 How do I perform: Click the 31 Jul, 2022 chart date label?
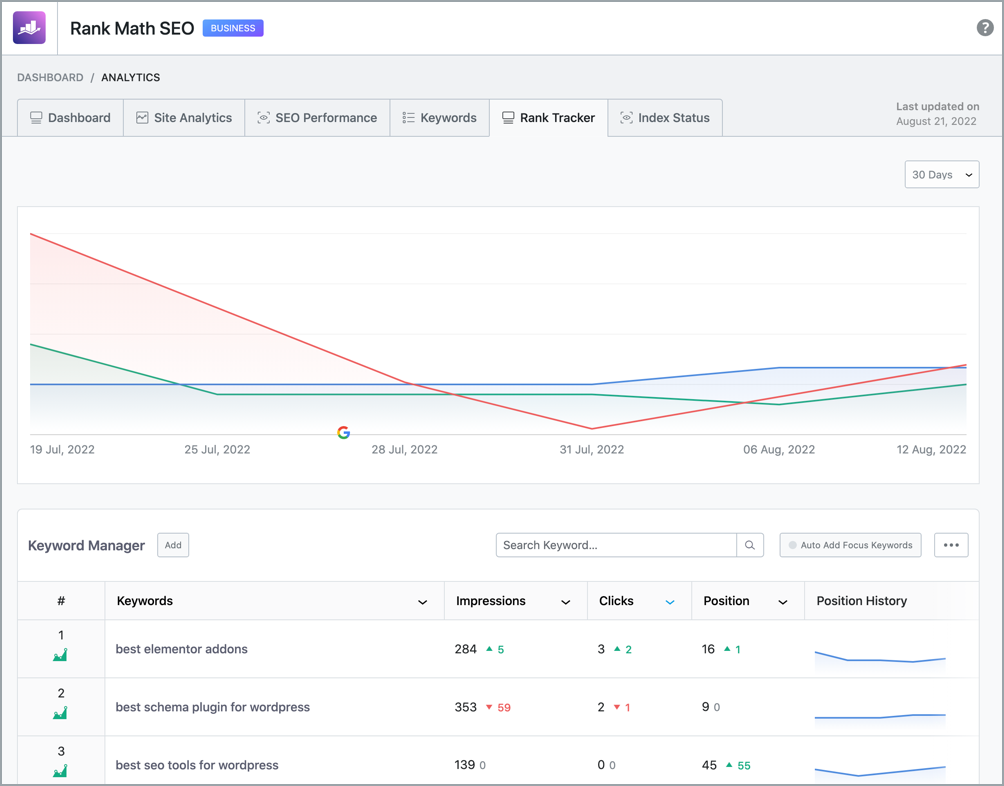pyautogui.click(x=592, y=449)
